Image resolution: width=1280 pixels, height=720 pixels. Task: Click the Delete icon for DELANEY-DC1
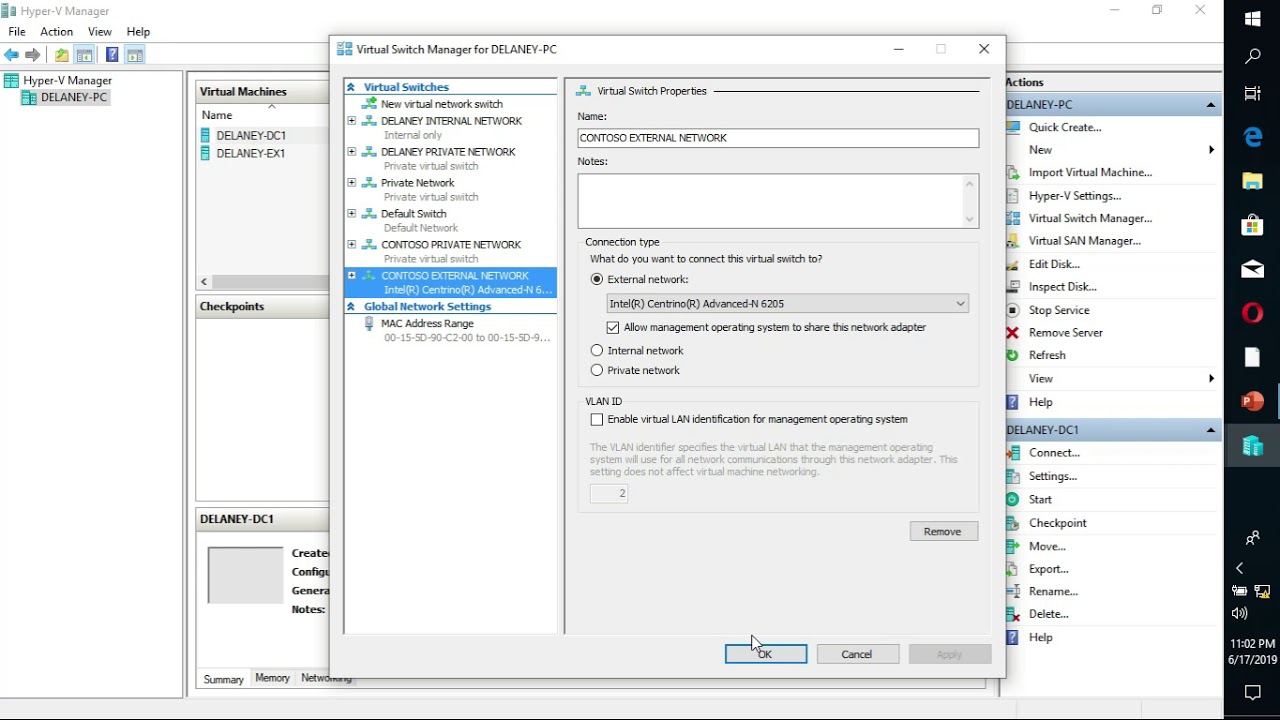[x=1013, y=614]
